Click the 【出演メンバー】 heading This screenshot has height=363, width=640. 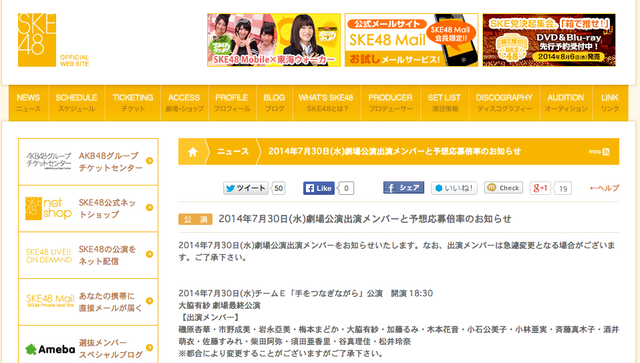pyautogui.click(x=209, y=317)
